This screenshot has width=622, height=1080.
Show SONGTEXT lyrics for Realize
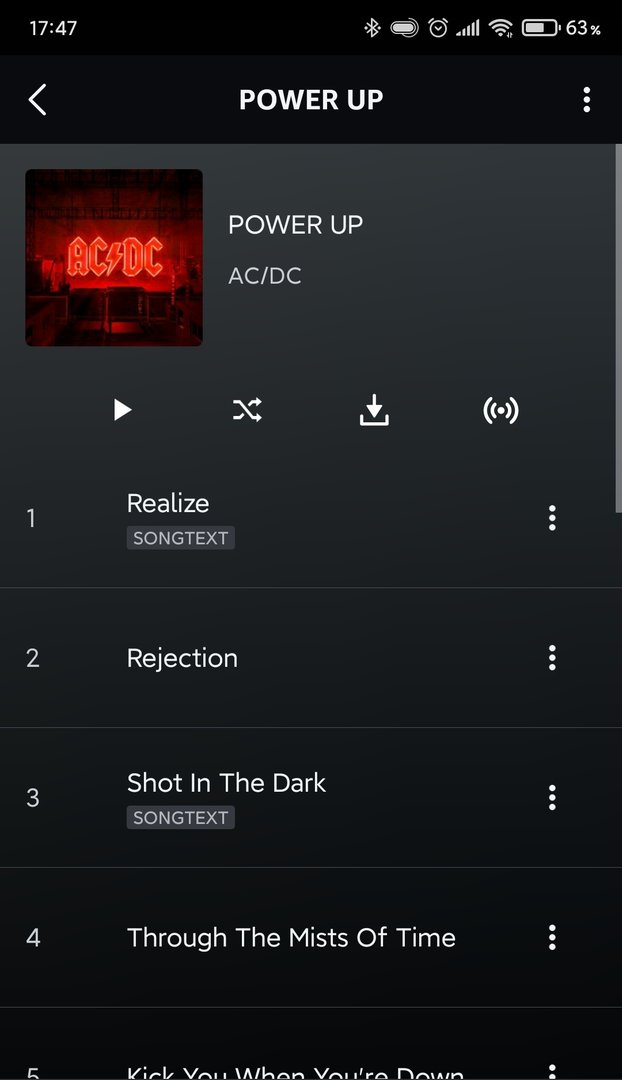[180, 538]
